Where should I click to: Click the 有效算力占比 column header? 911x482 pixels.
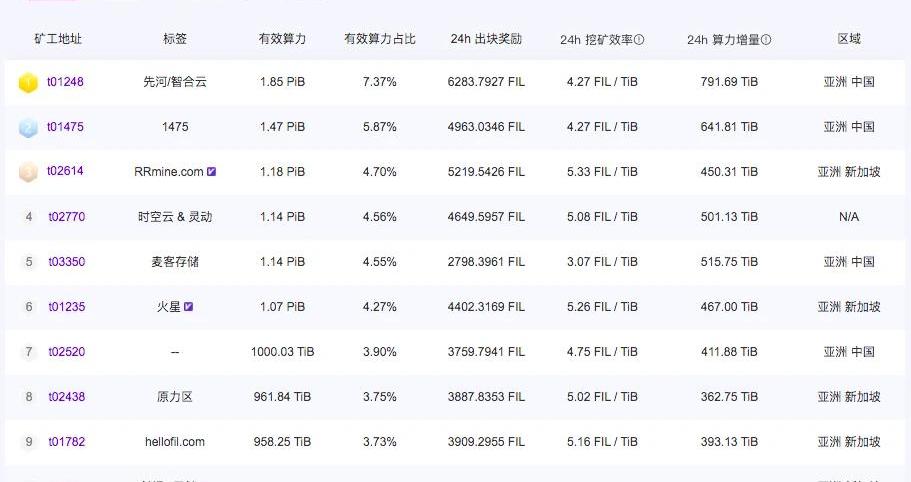tap(380, 39)
